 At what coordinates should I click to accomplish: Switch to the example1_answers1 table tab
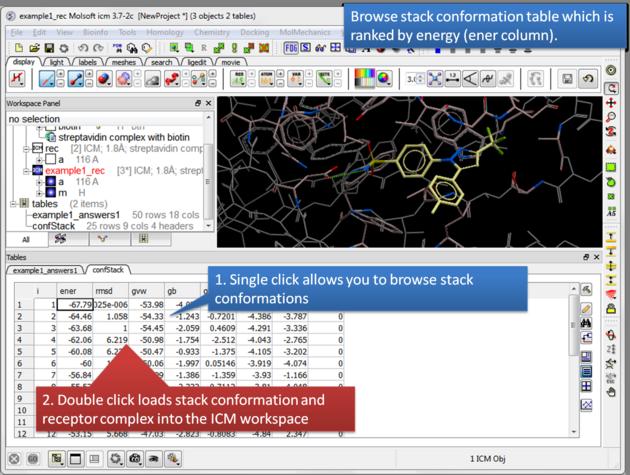(x=47, y=270)
